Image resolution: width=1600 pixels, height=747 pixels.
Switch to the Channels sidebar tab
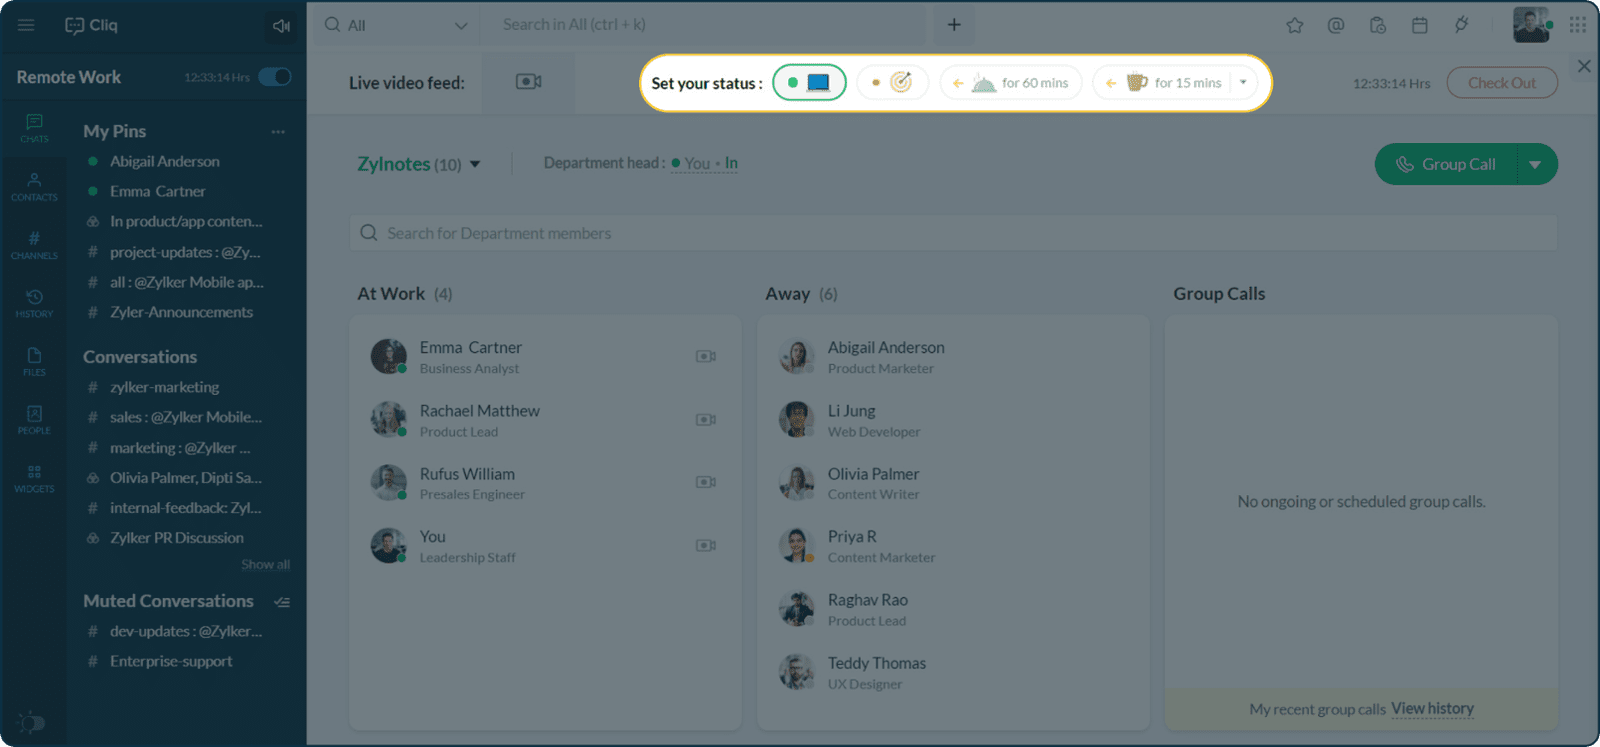point(34,244)
